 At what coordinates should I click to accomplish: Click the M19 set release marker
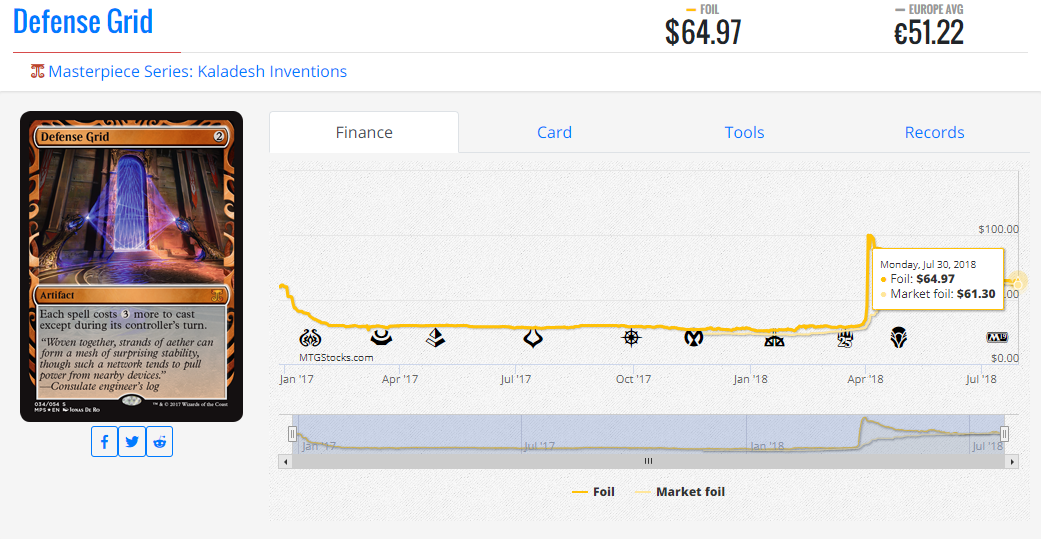click(x=997, y=339)
